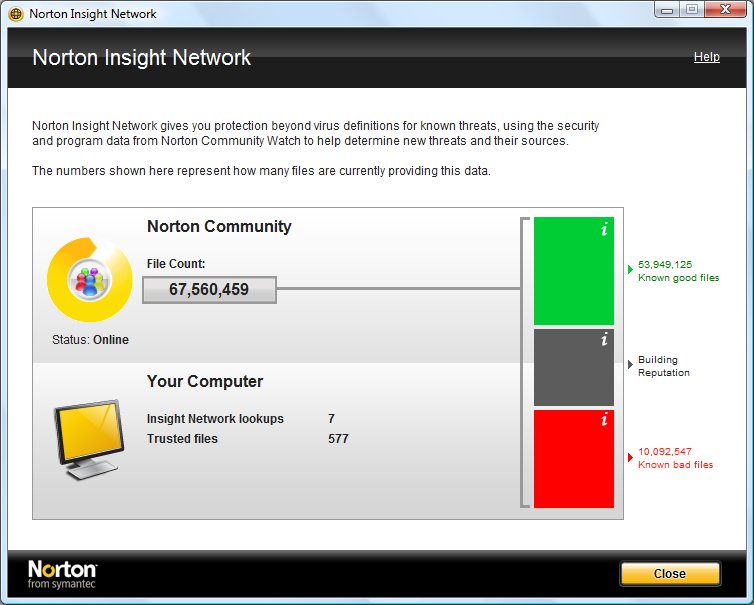Click the green arrow beside Known good files

pyautogui.click(x=630, y=269)
